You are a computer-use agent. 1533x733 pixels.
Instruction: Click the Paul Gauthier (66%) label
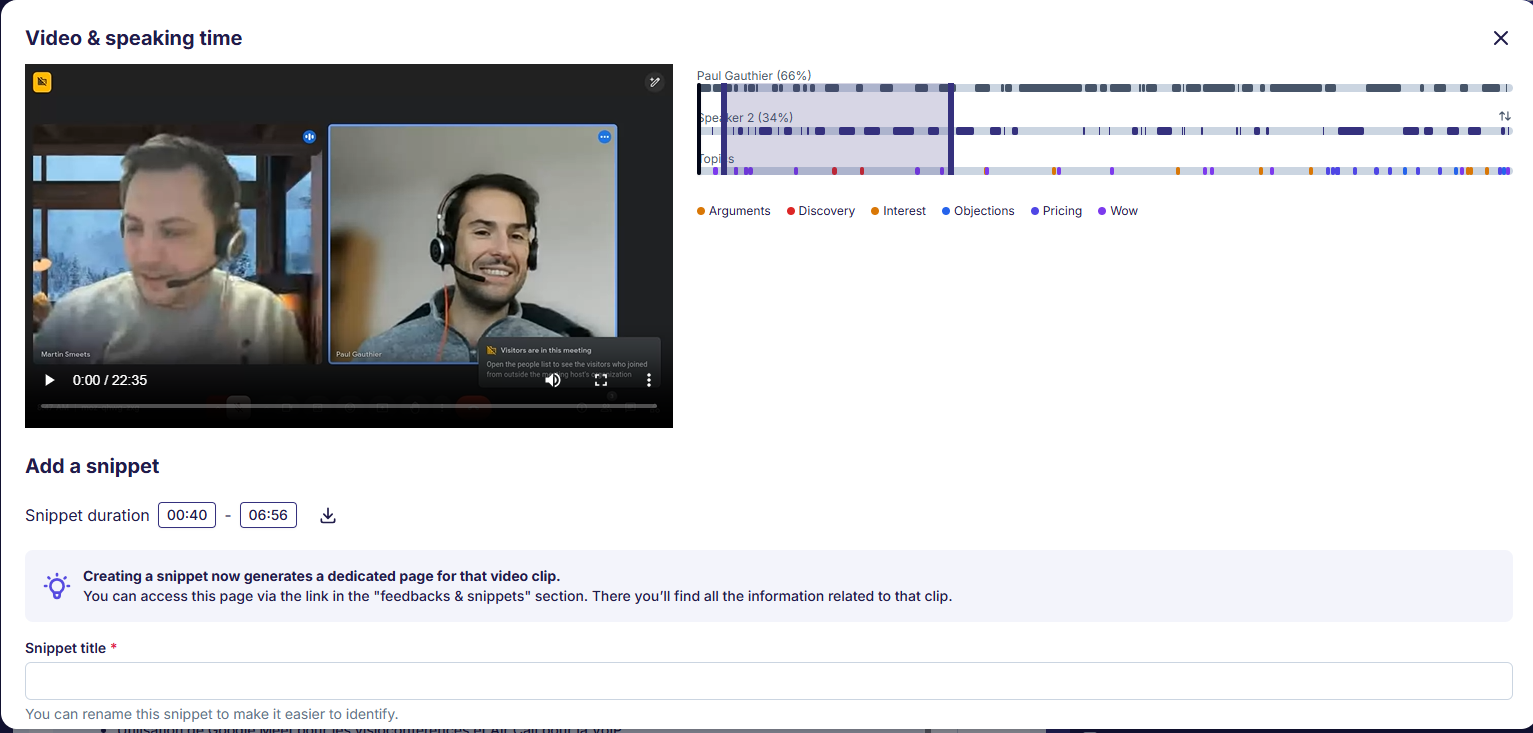pos(754,76)
